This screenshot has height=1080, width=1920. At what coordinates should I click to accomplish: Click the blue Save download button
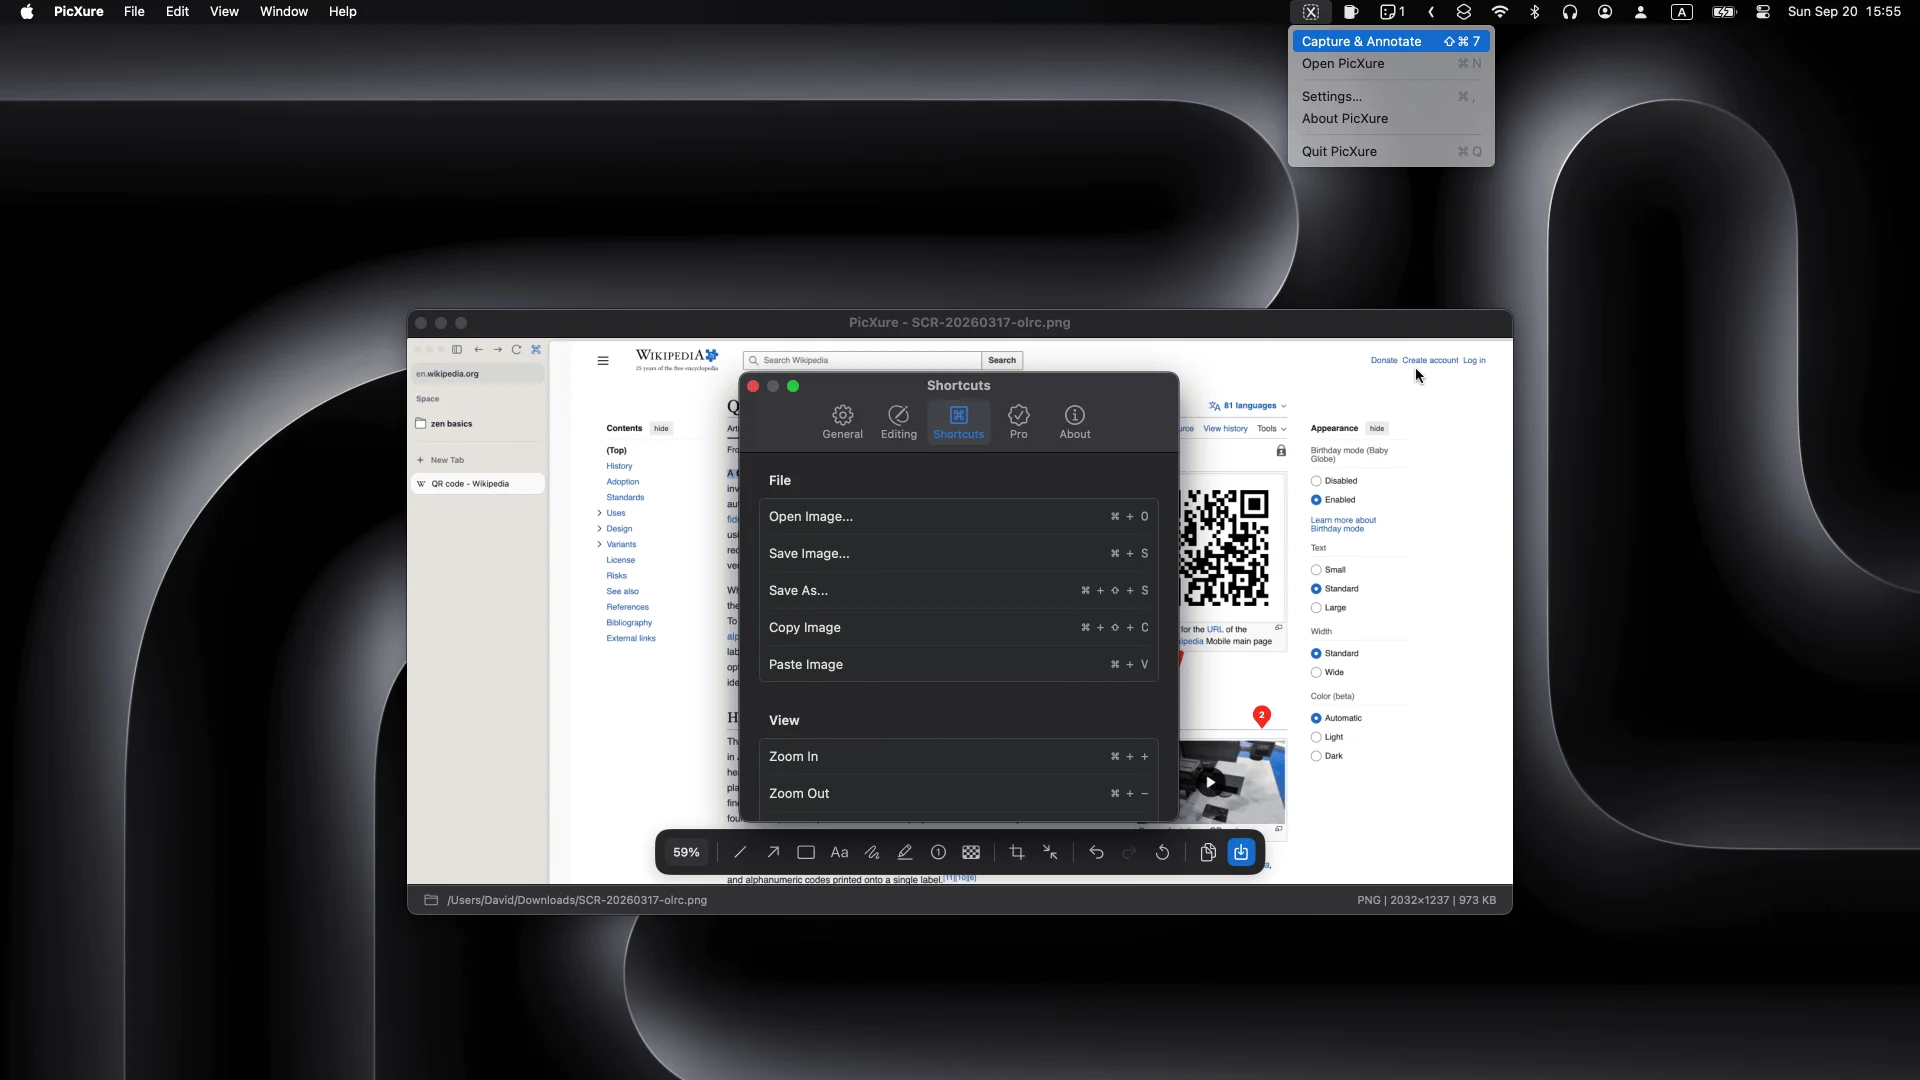[x=1241, y=853]
